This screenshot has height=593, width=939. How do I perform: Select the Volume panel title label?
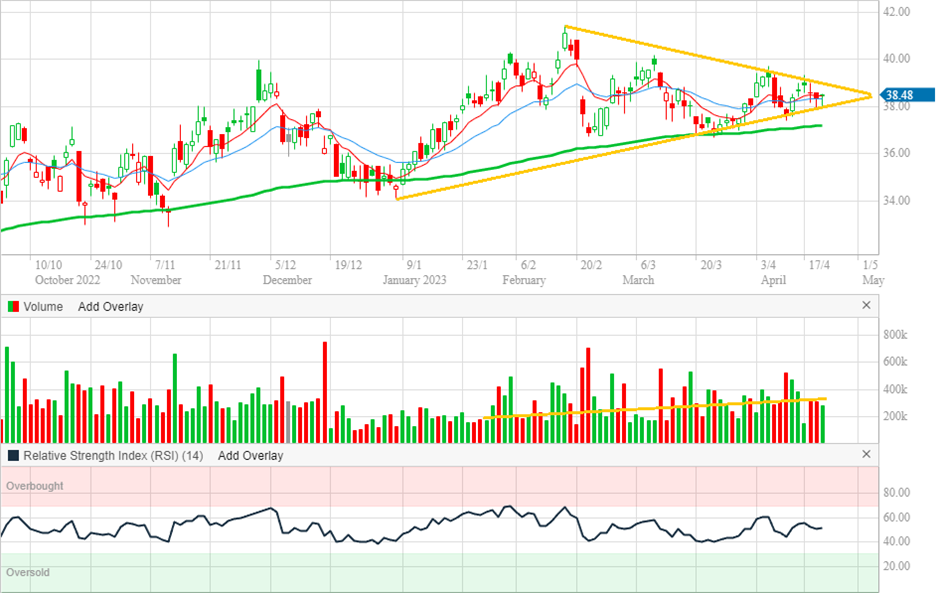click(42, 307)
